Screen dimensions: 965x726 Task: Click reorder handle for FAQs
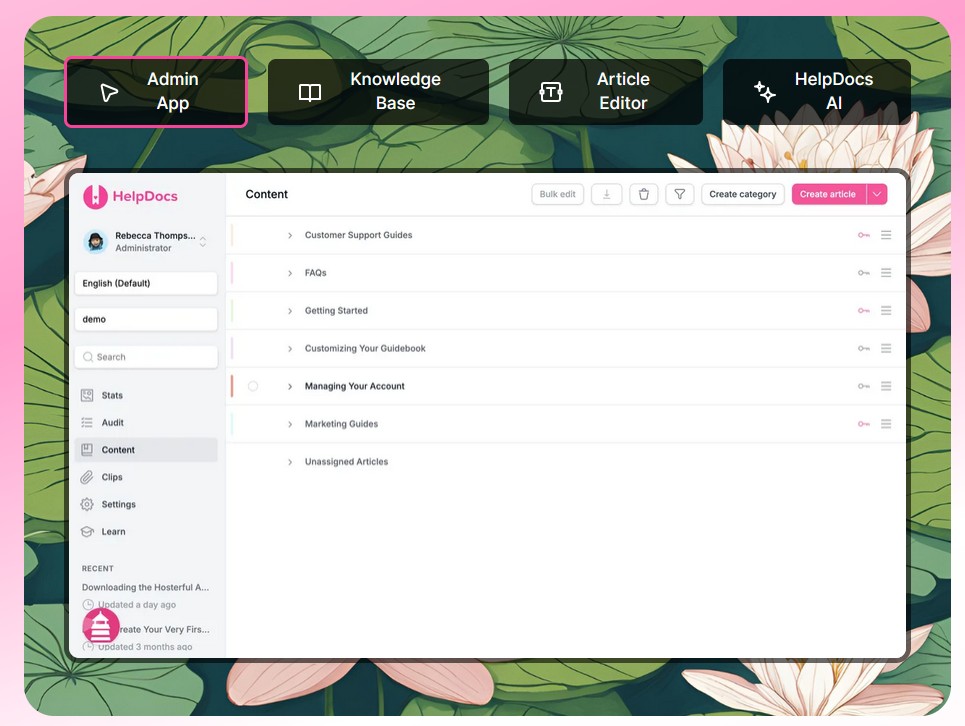(x=886, y=273)
